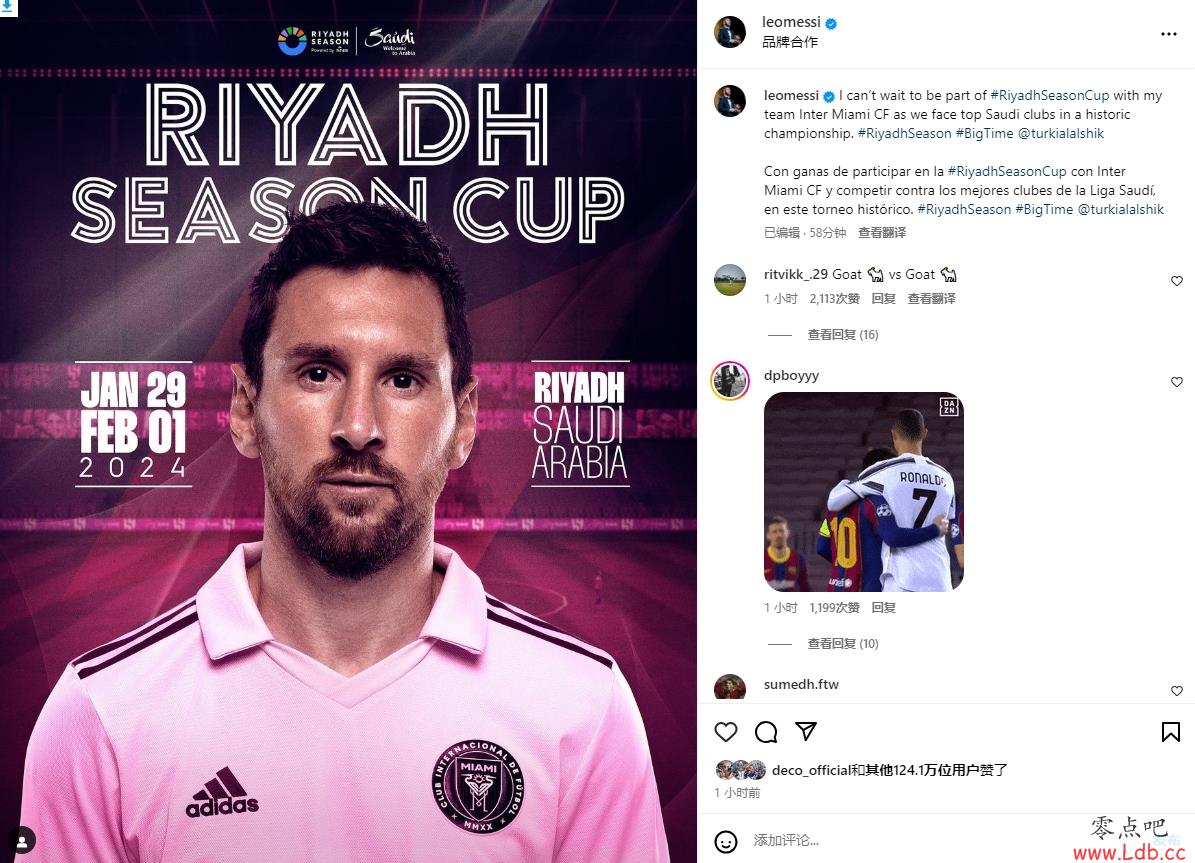Open leomessi profile from header username
This screenshot has width=1195, height=863.
coord(791,22)
